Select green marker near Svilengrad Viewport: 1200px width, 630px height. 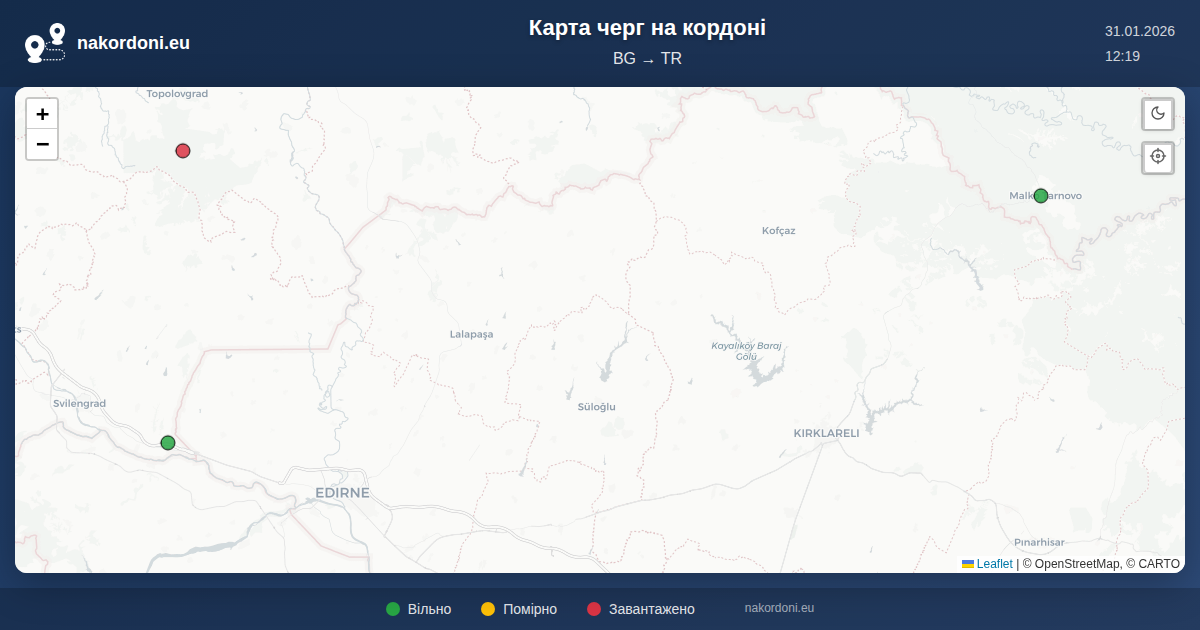tap(168, 443)
